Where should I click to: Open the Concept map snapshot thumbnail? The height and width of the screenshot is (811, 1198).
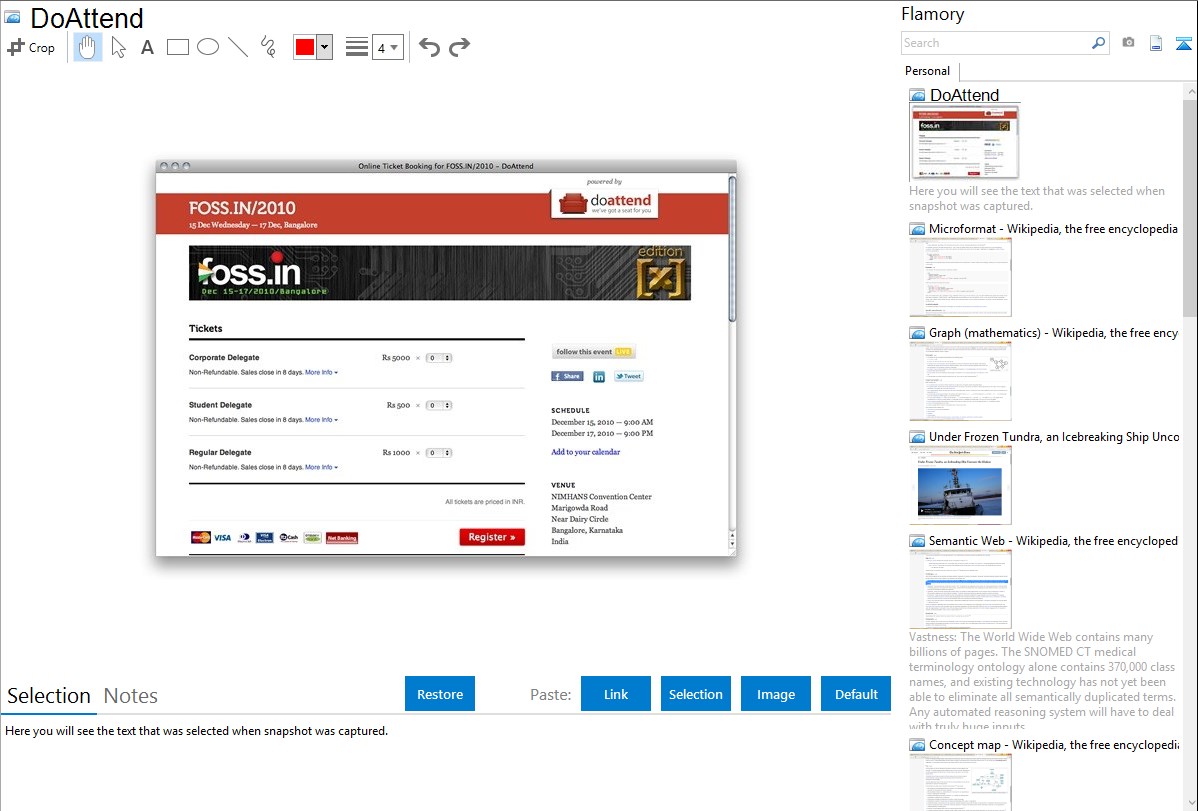pyautogui.click(x=960, y=783)
